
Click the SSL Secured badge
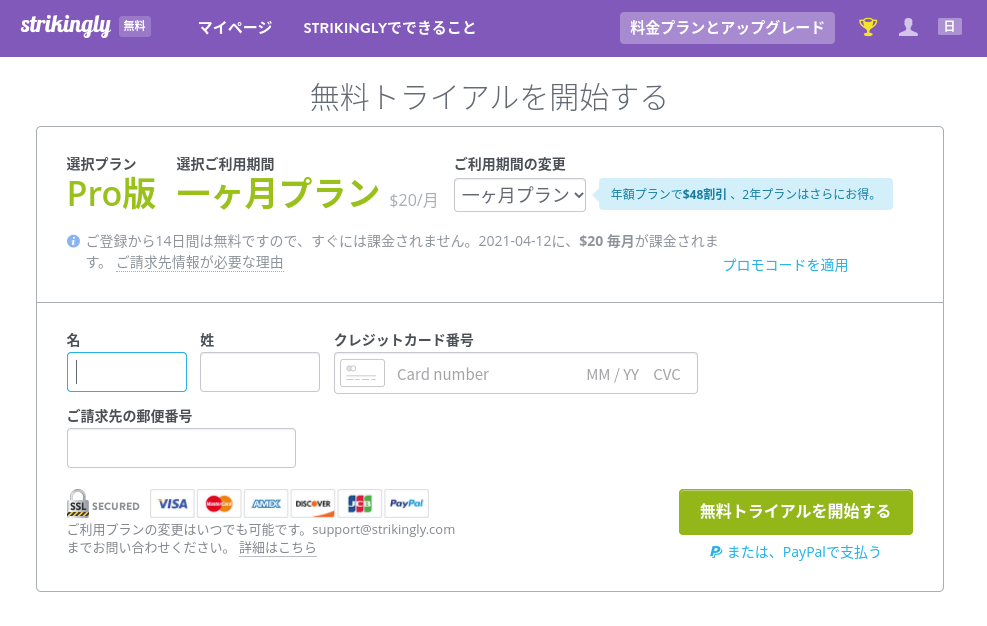[x=103, y=504]
